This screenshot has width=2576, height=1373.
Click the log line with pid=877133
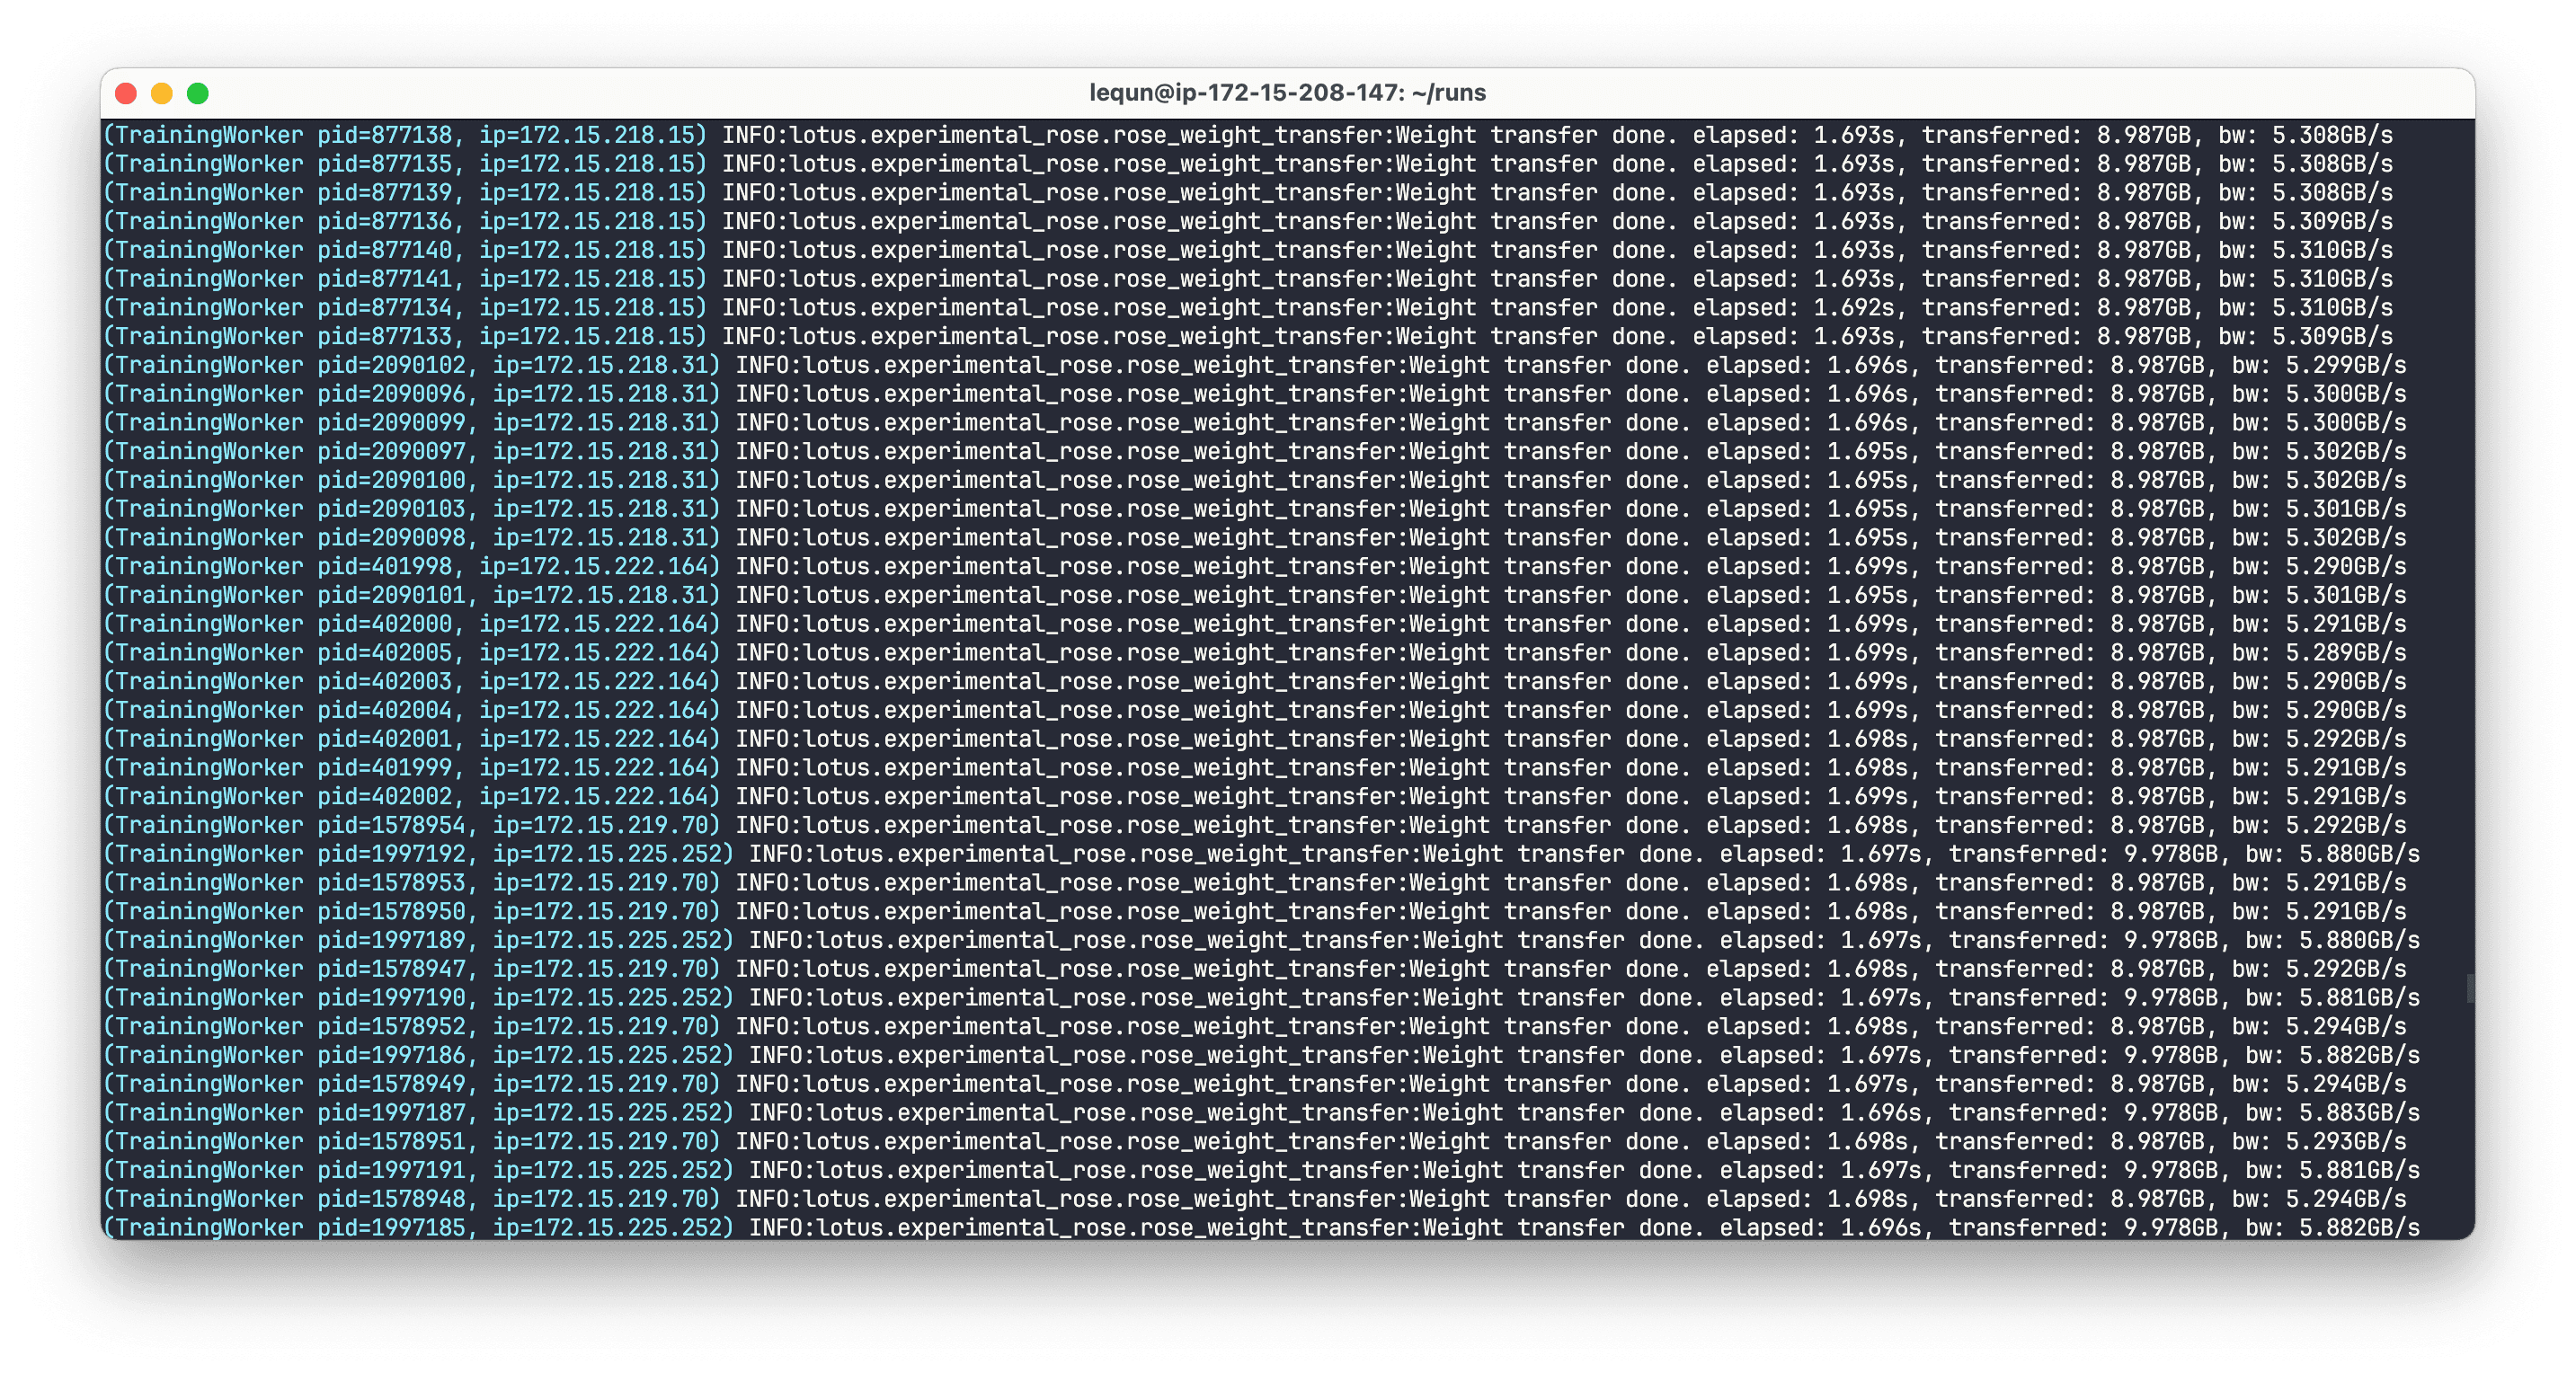(x=1248, y=337)
